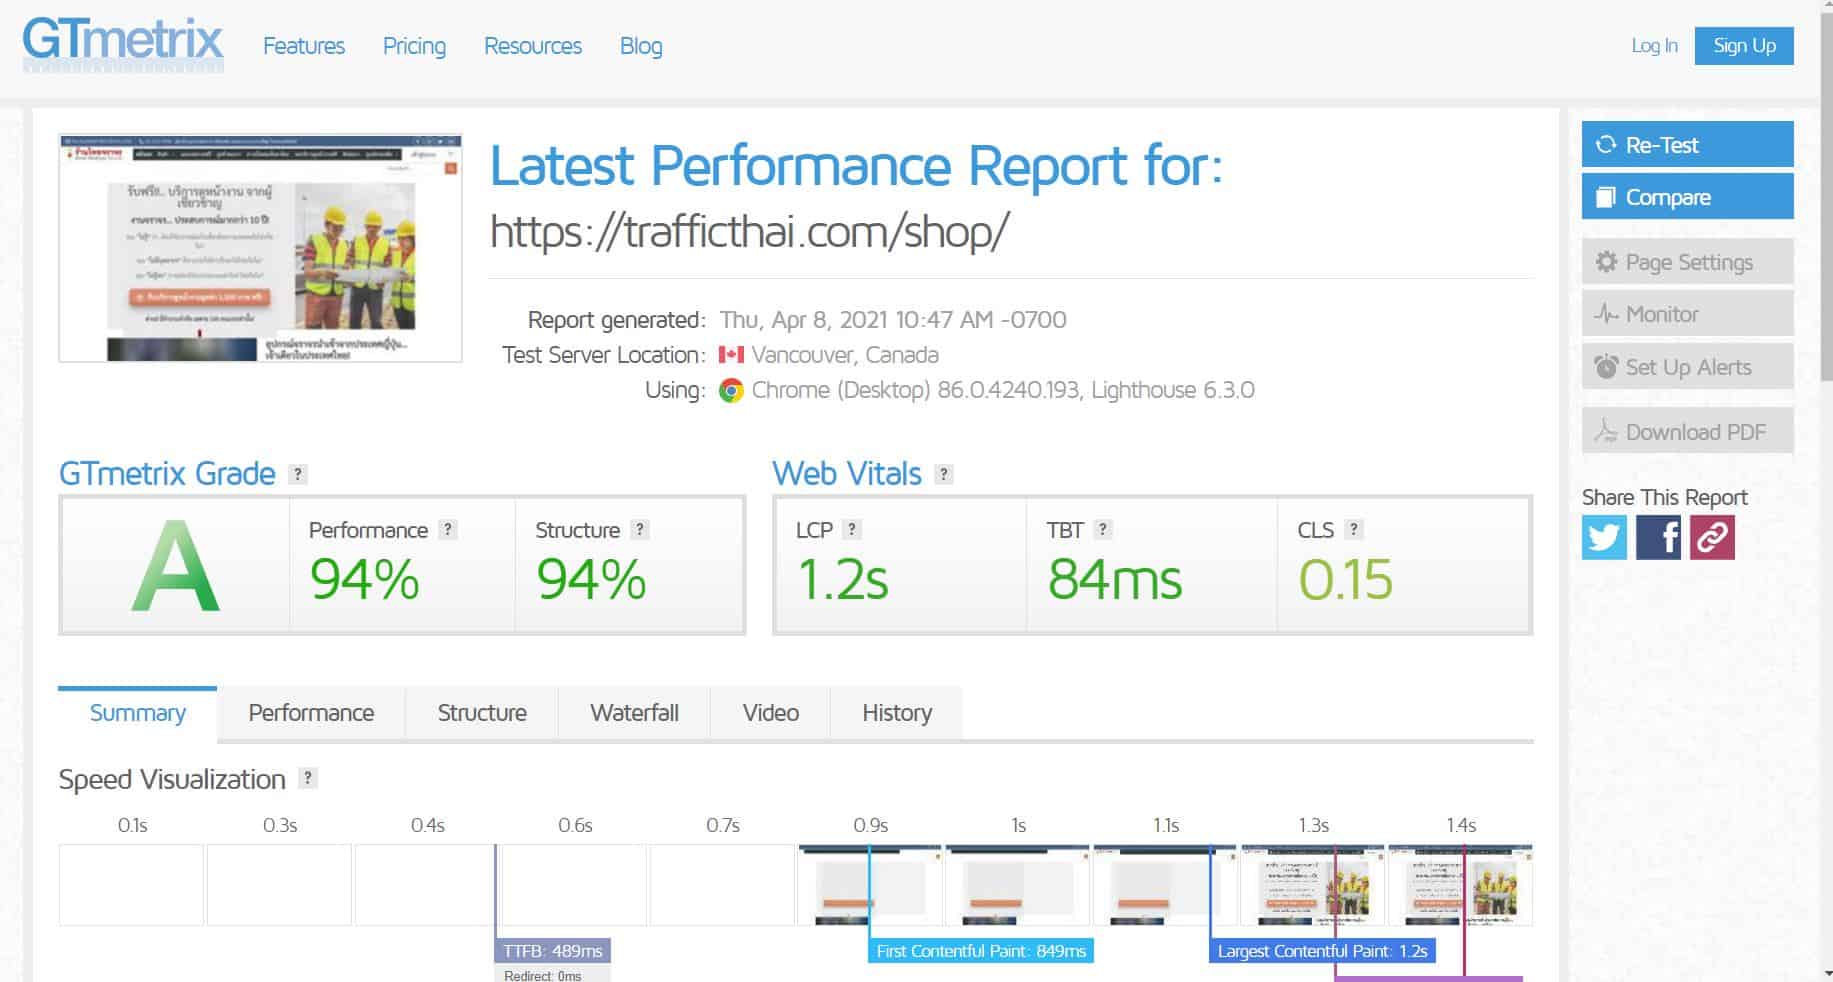The width and height of the screenshot is (1833, 982).
Task: Click the Chrome browser icon
Action: (731, 391)
